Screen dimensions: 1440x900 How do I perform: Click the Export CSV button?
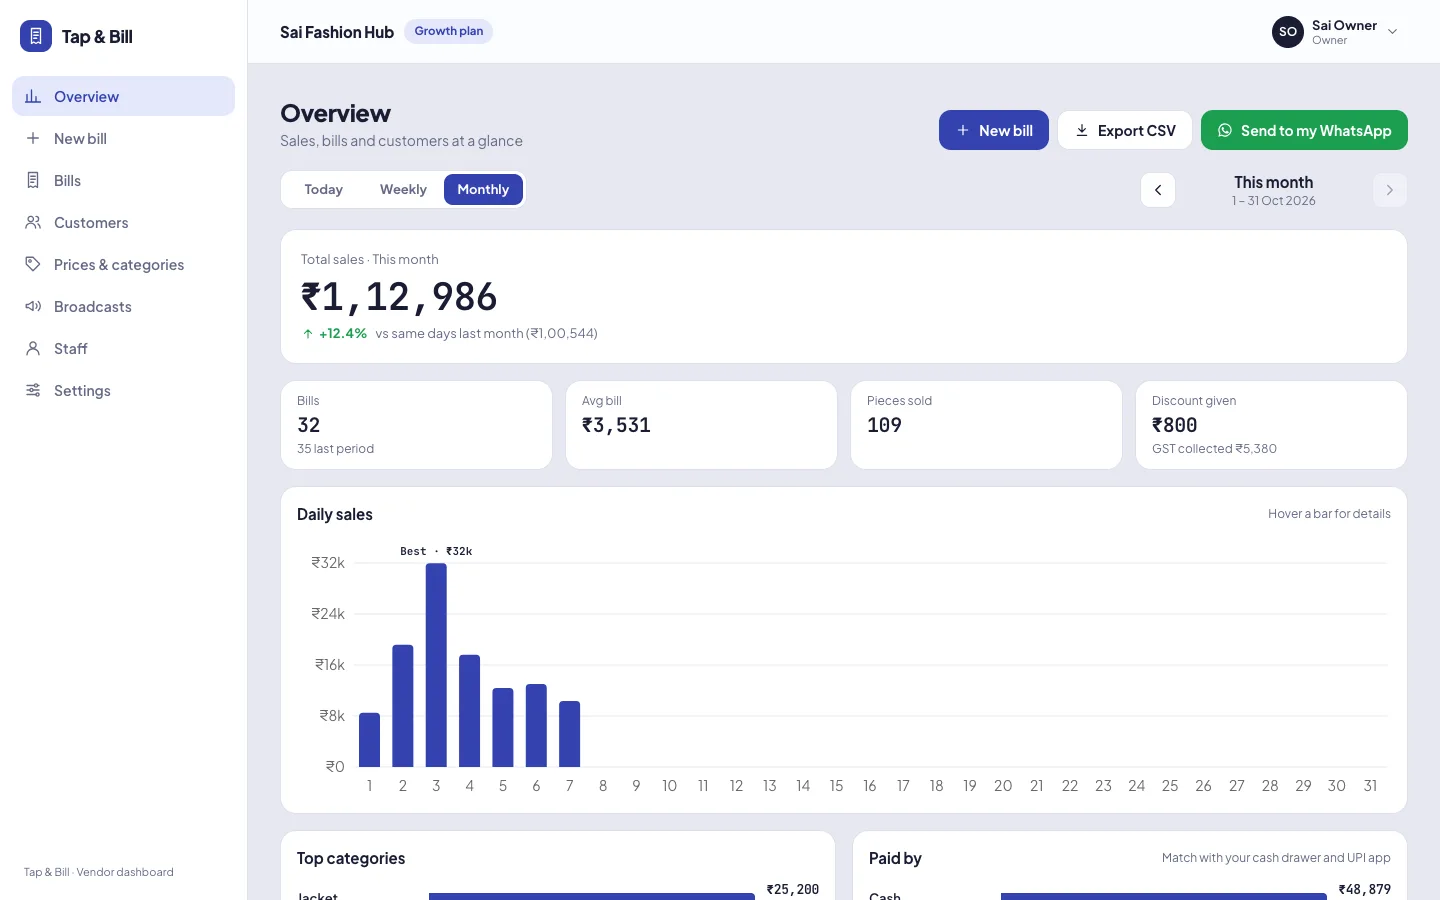pyautogui.click(x=1125, y=130)
